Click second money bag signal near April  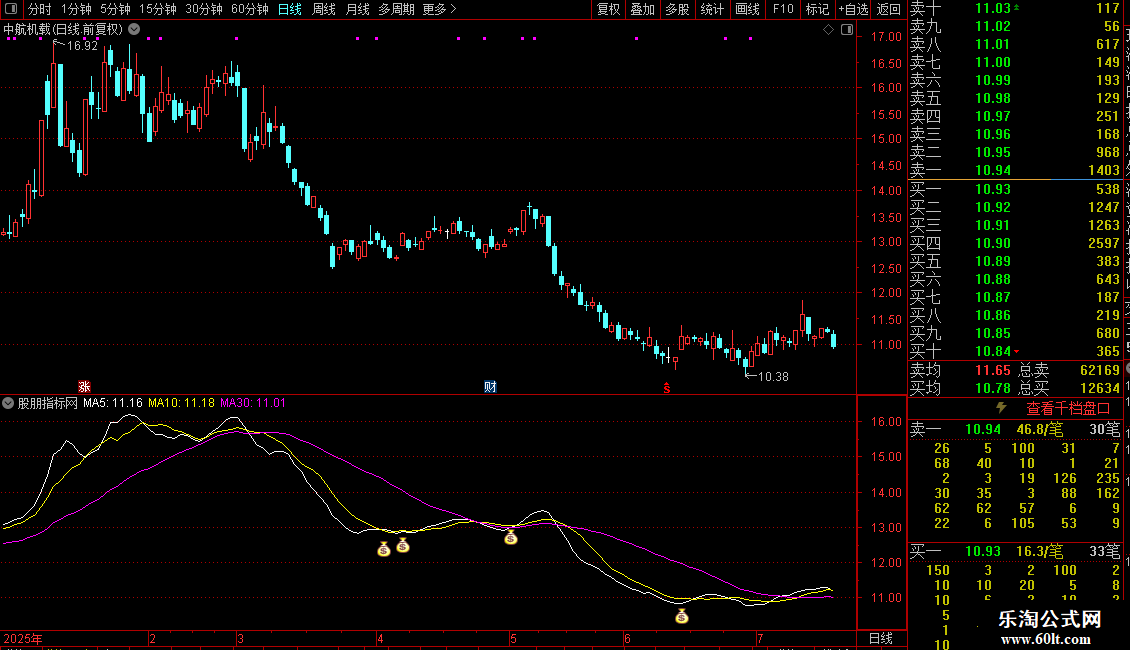[403, 546]
